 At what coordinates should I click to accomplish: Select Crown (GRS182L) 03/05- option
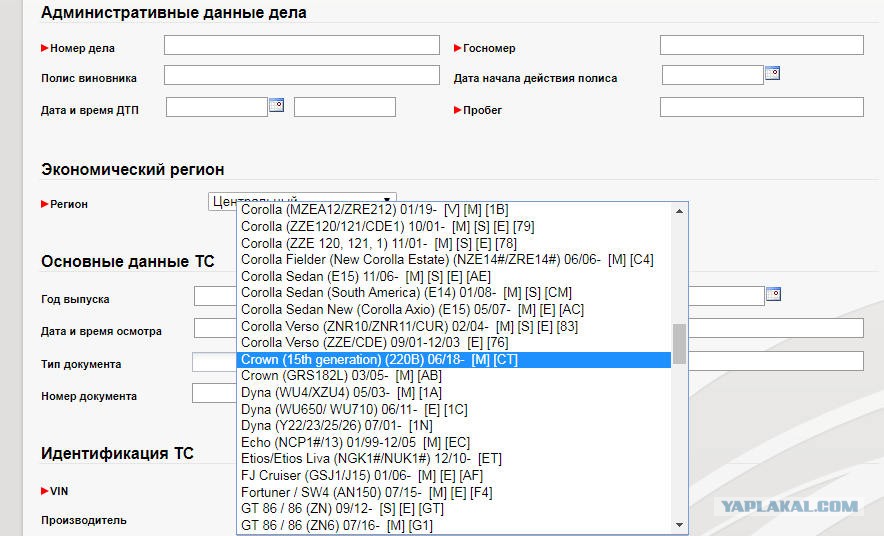(454, 376)
